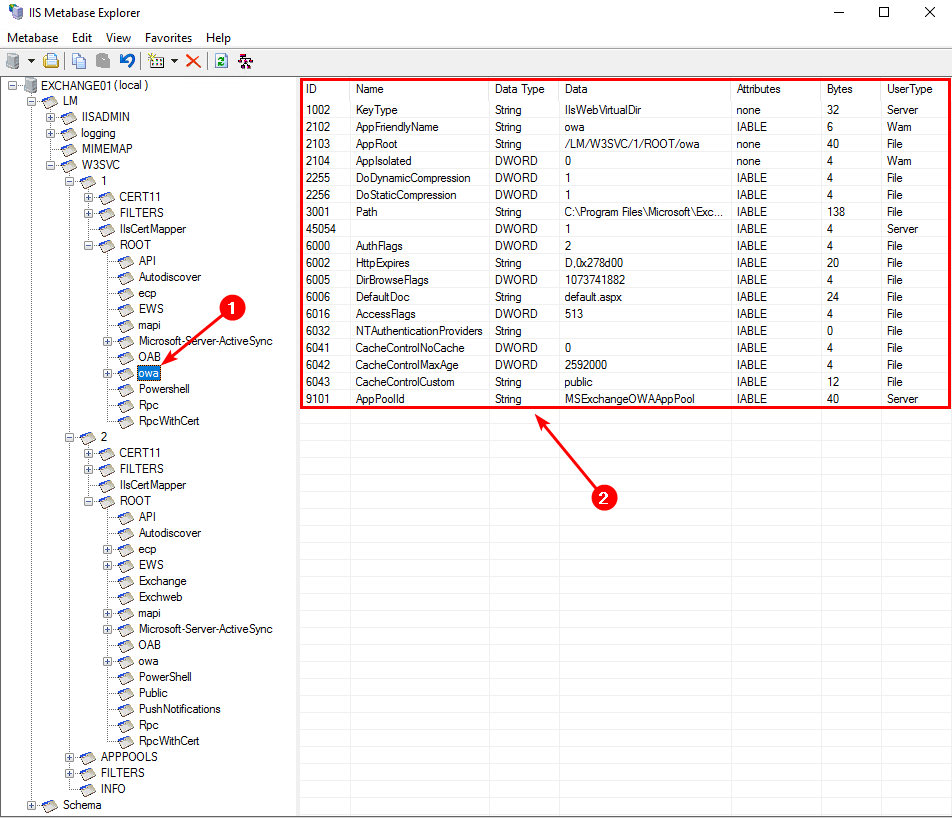Open the Metabase menu
The height and width of the screenshot is (818, 952).
coord(33,37)
